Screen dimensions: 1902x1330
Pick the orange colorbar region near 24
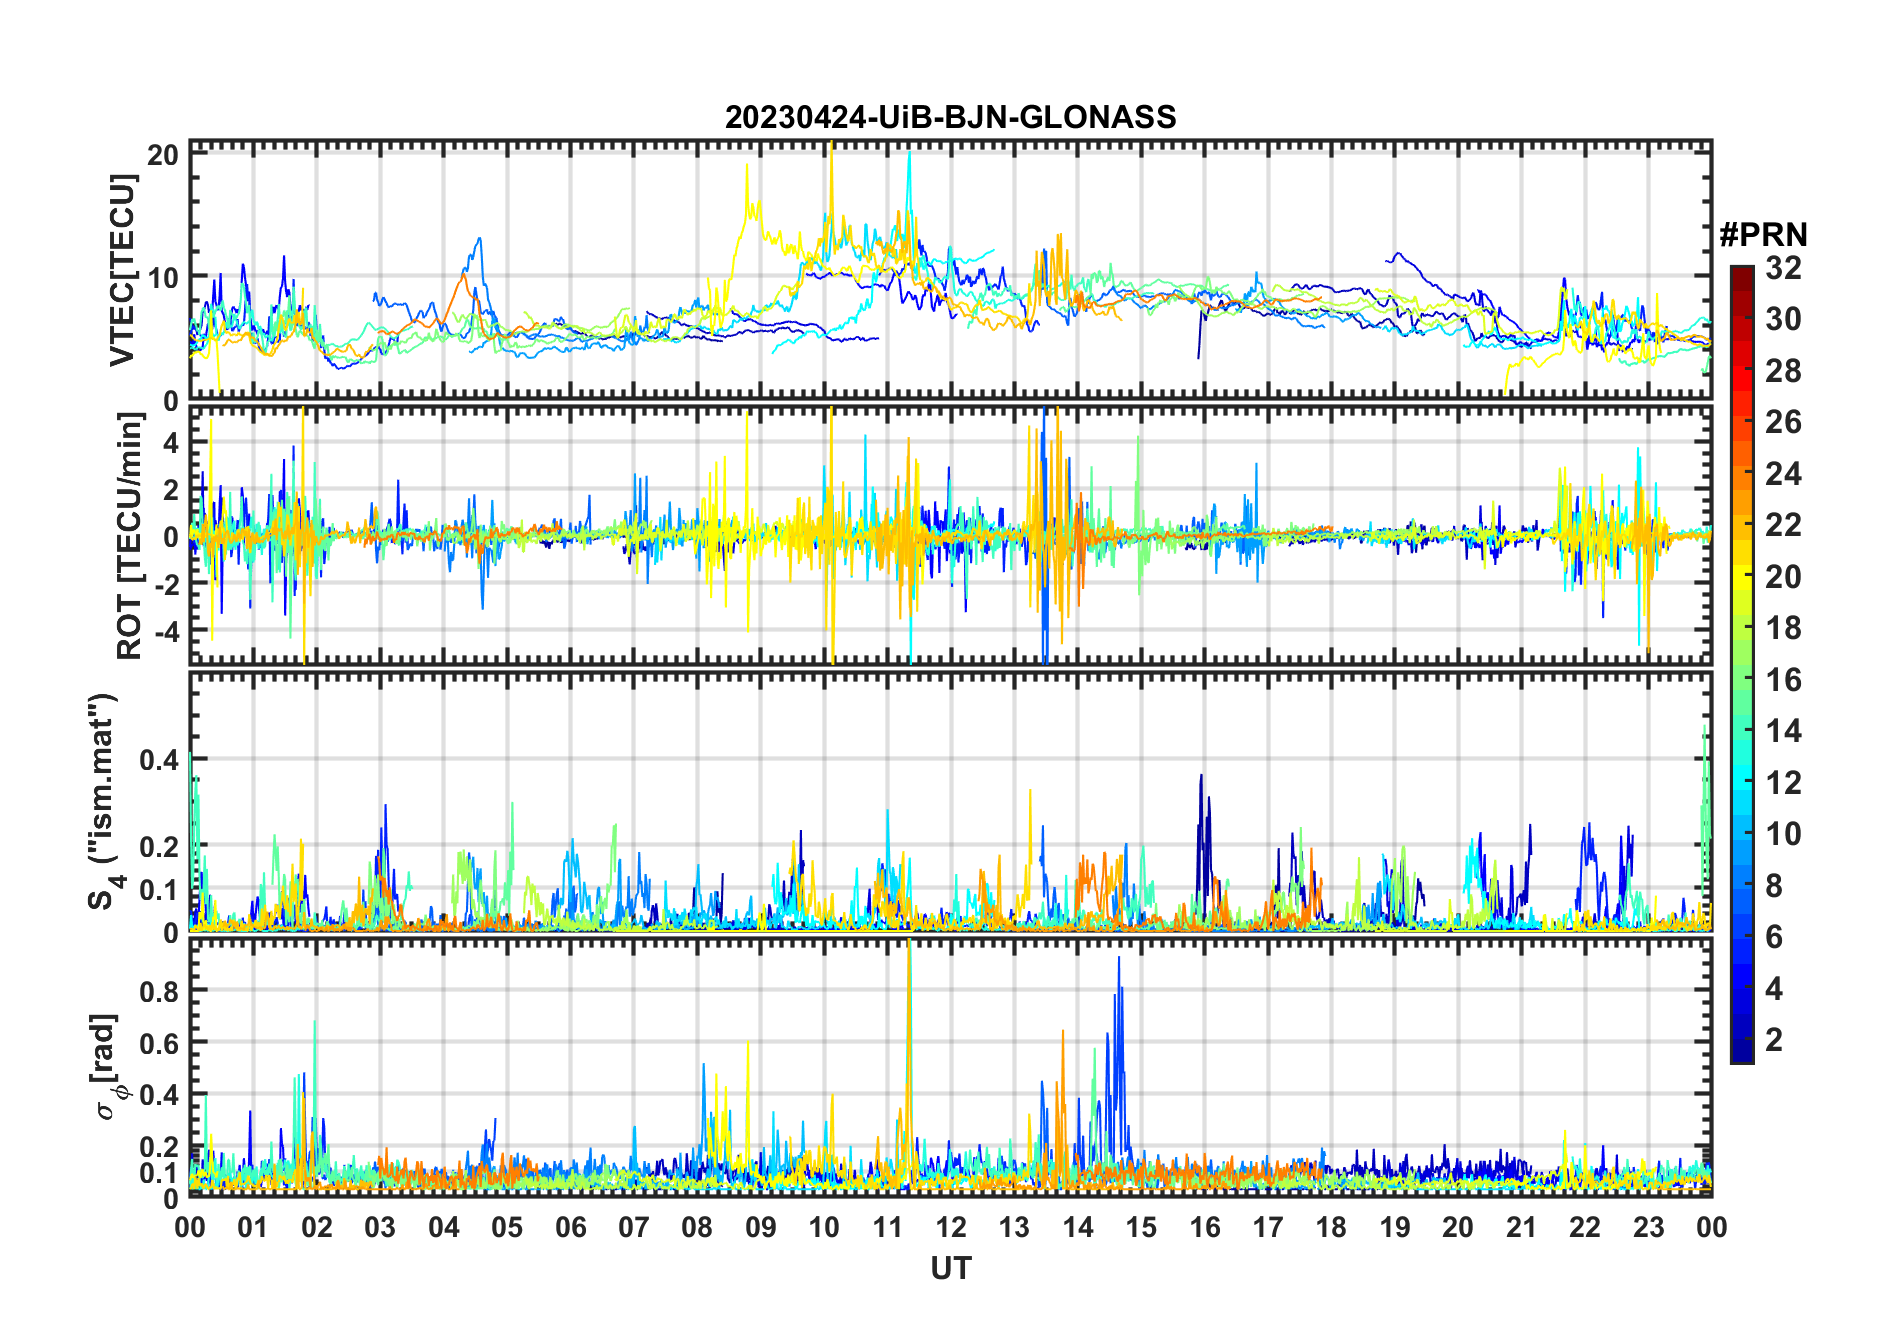point(1741,474)
